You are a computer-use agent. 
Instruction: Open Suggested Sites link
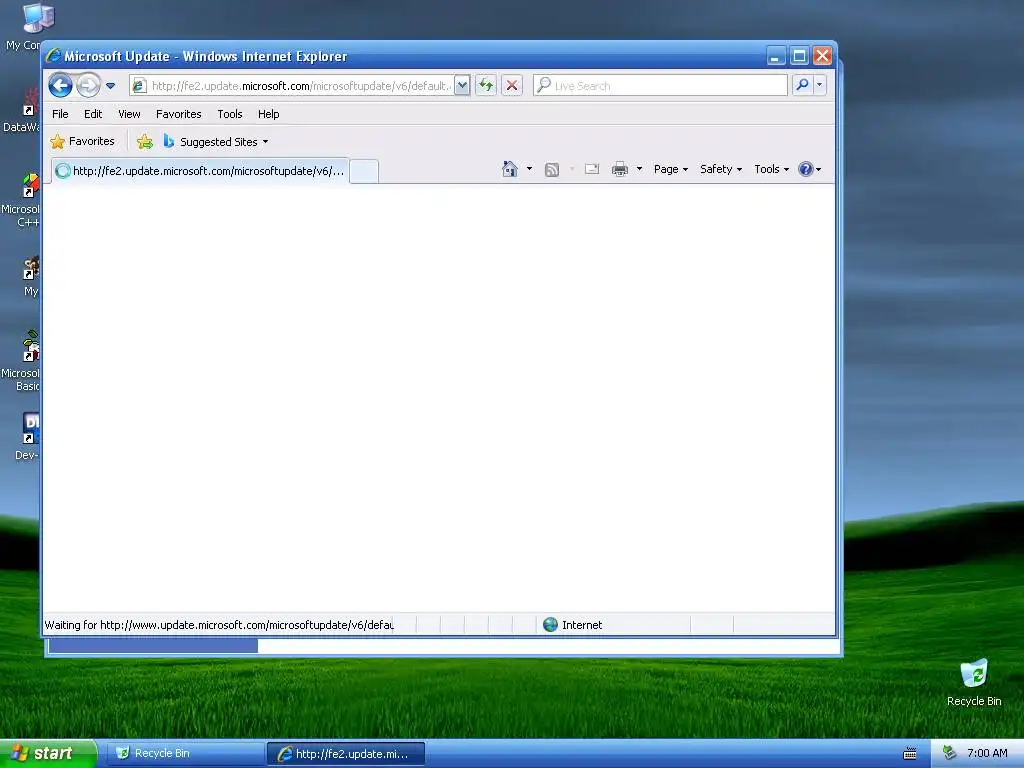tap(218, 142)
